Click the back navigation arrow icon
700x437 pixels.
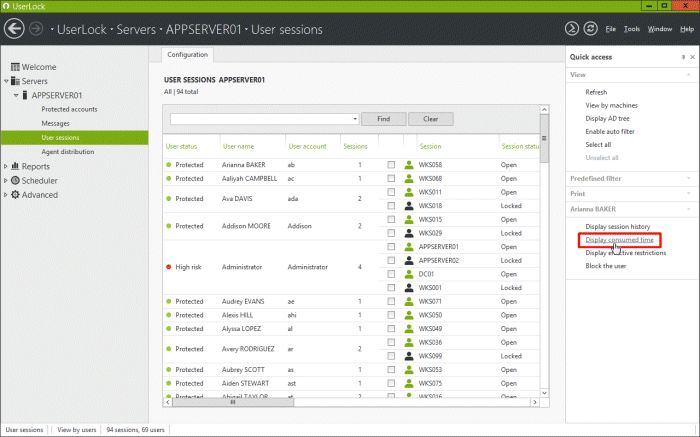tap(14, 29)
